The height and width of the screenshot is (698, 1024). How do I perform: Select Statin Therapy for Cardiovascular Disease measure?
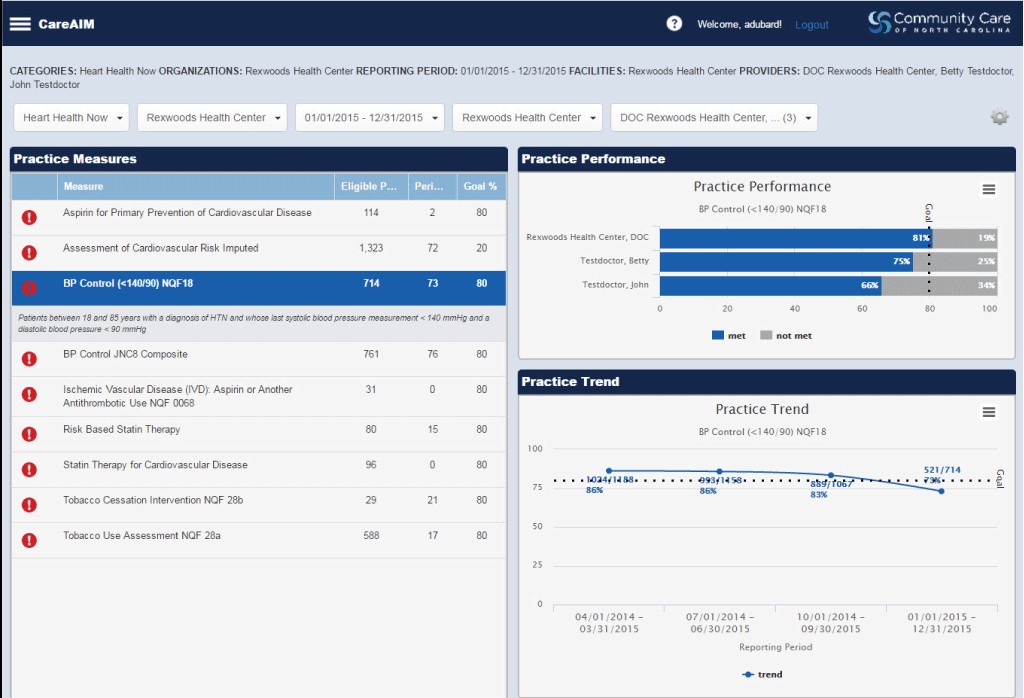coord(259,469)
